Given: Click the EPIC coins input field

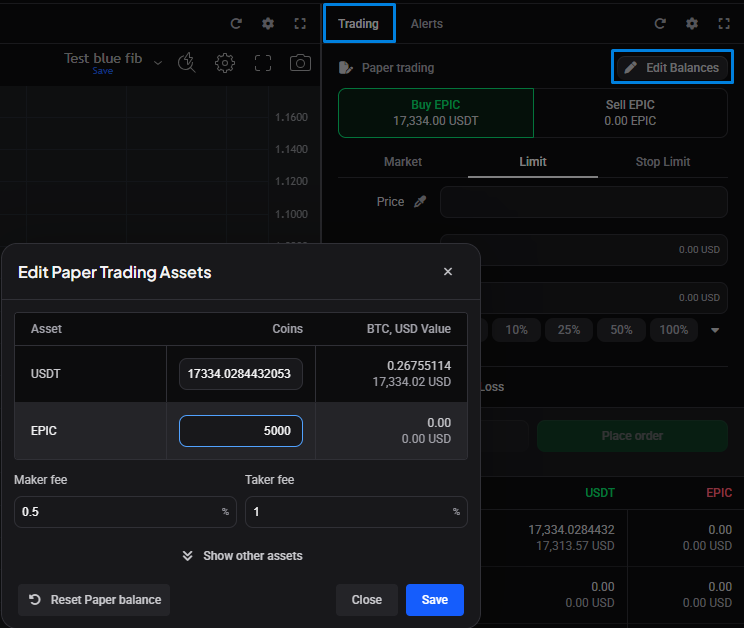Looking at the screenshot, I should [241, 431].
